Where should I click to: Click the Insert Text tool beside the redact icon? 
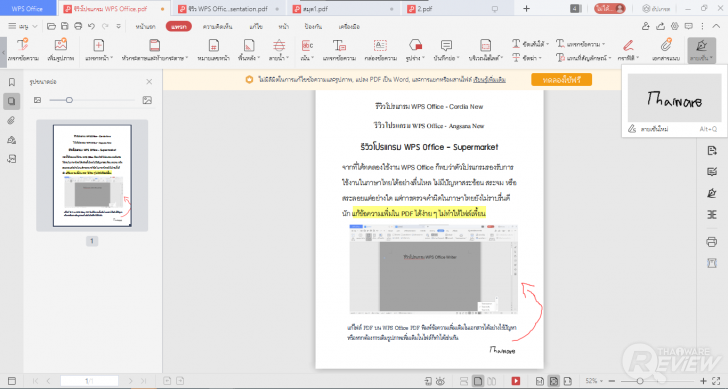pyautogui.click(x=339, y=50)
